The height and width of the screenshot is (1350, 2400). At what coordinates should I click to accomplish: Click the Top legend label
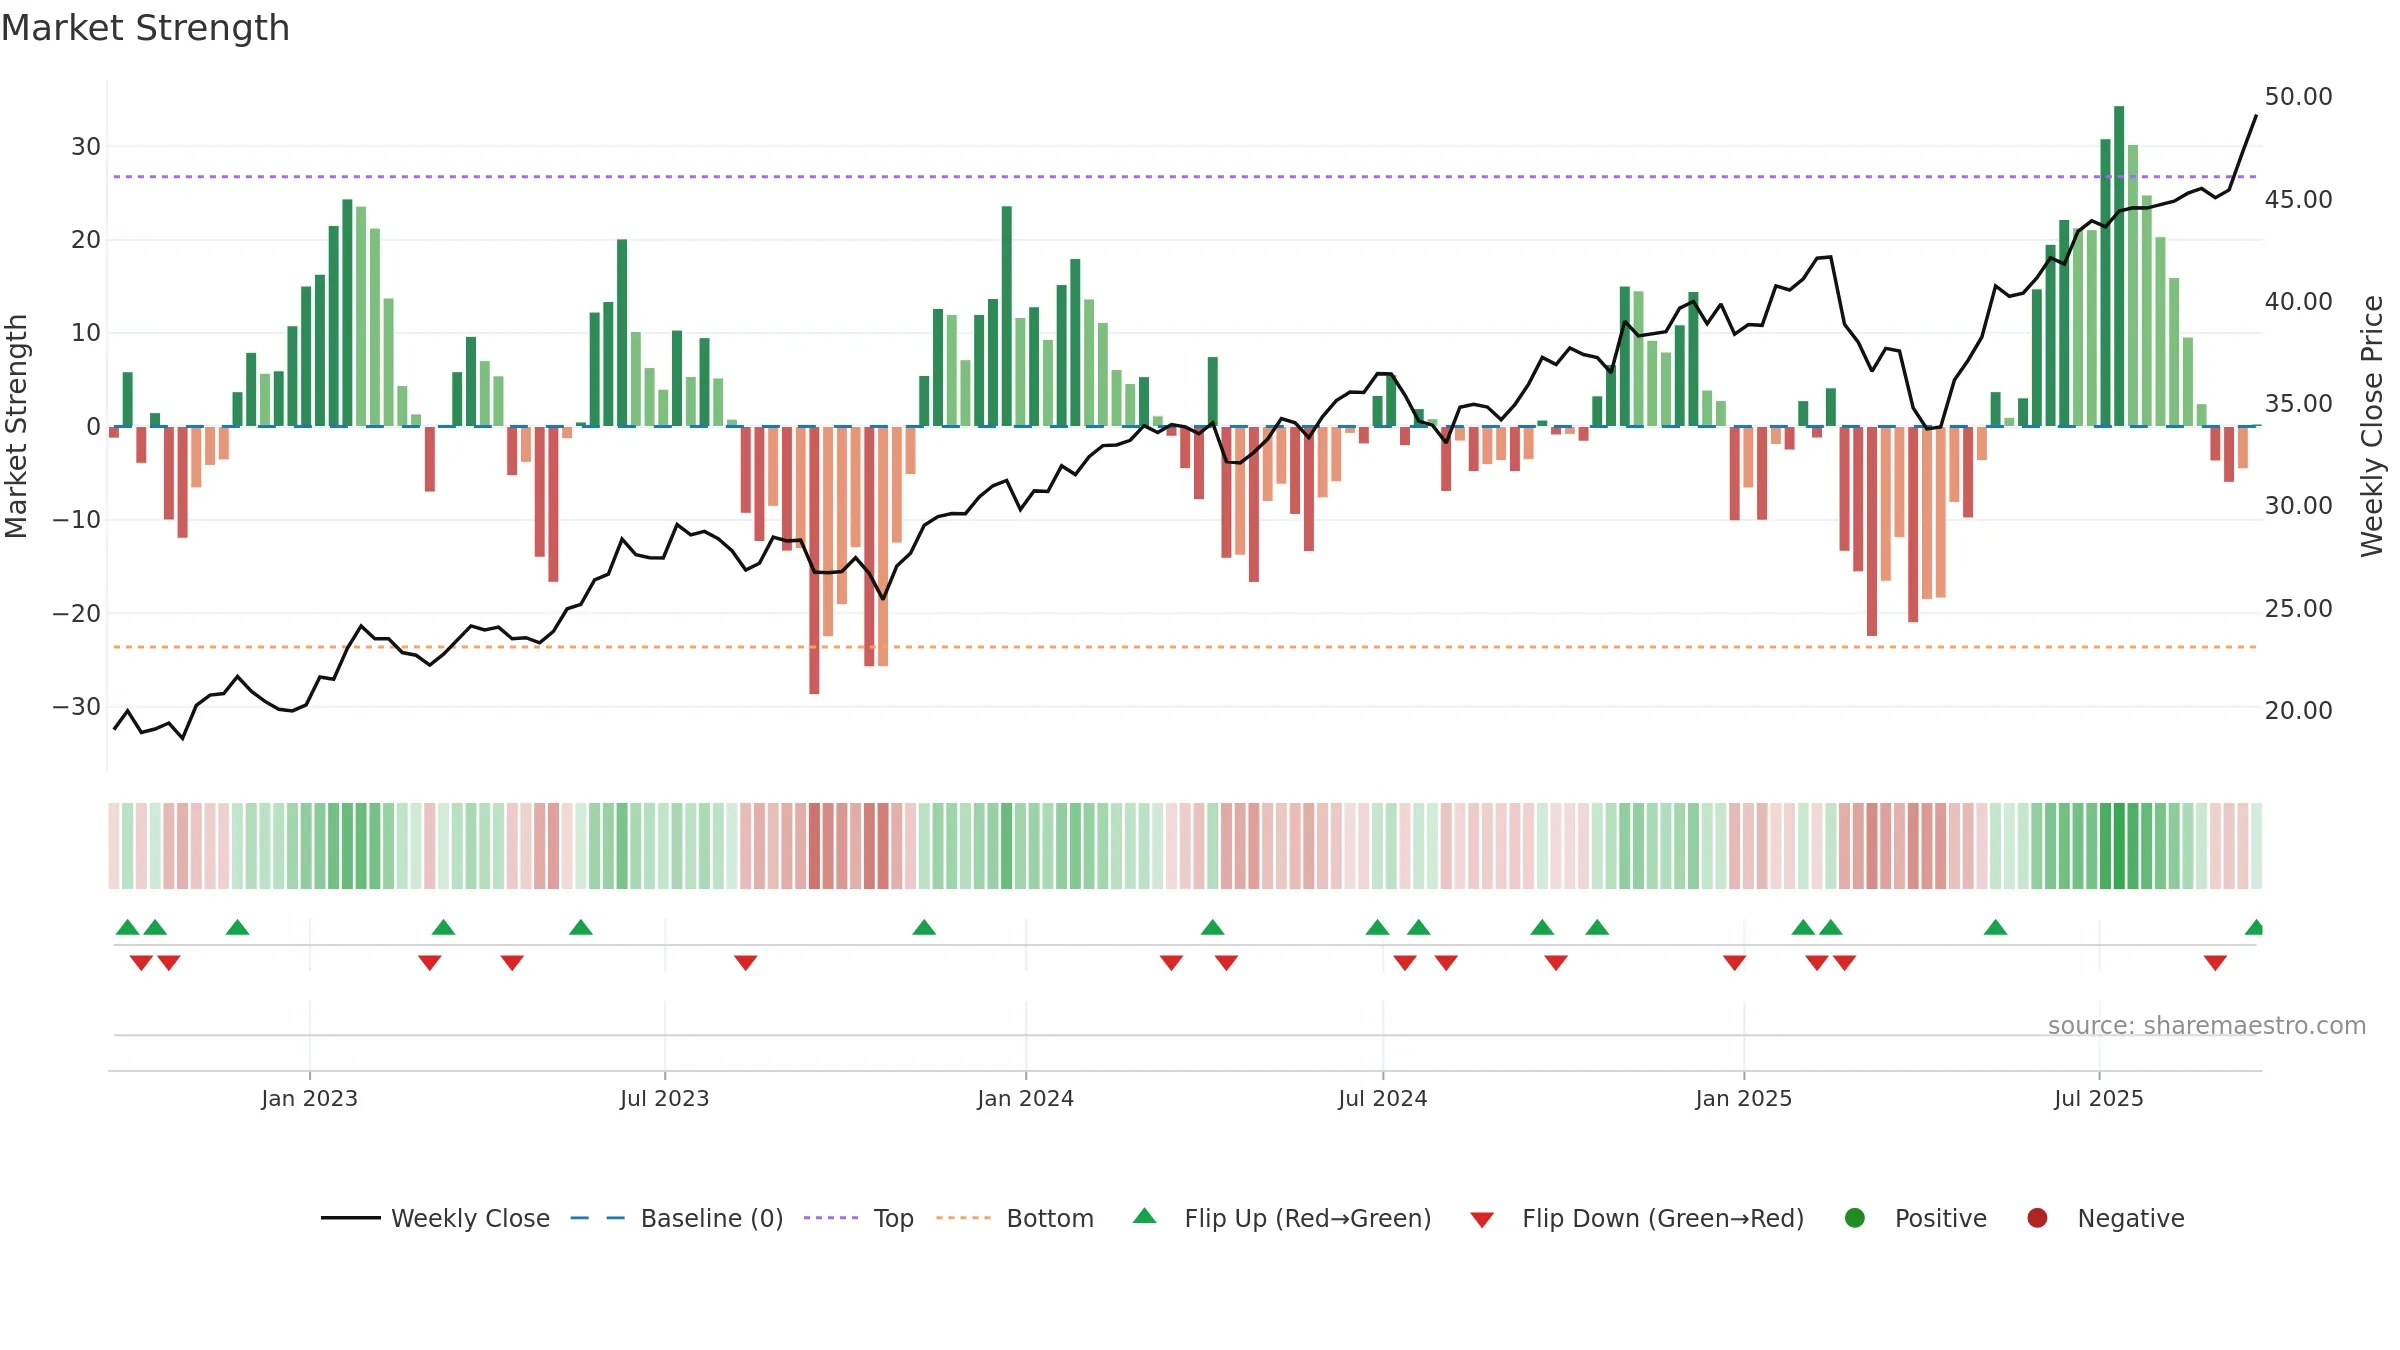[893, 1218]
